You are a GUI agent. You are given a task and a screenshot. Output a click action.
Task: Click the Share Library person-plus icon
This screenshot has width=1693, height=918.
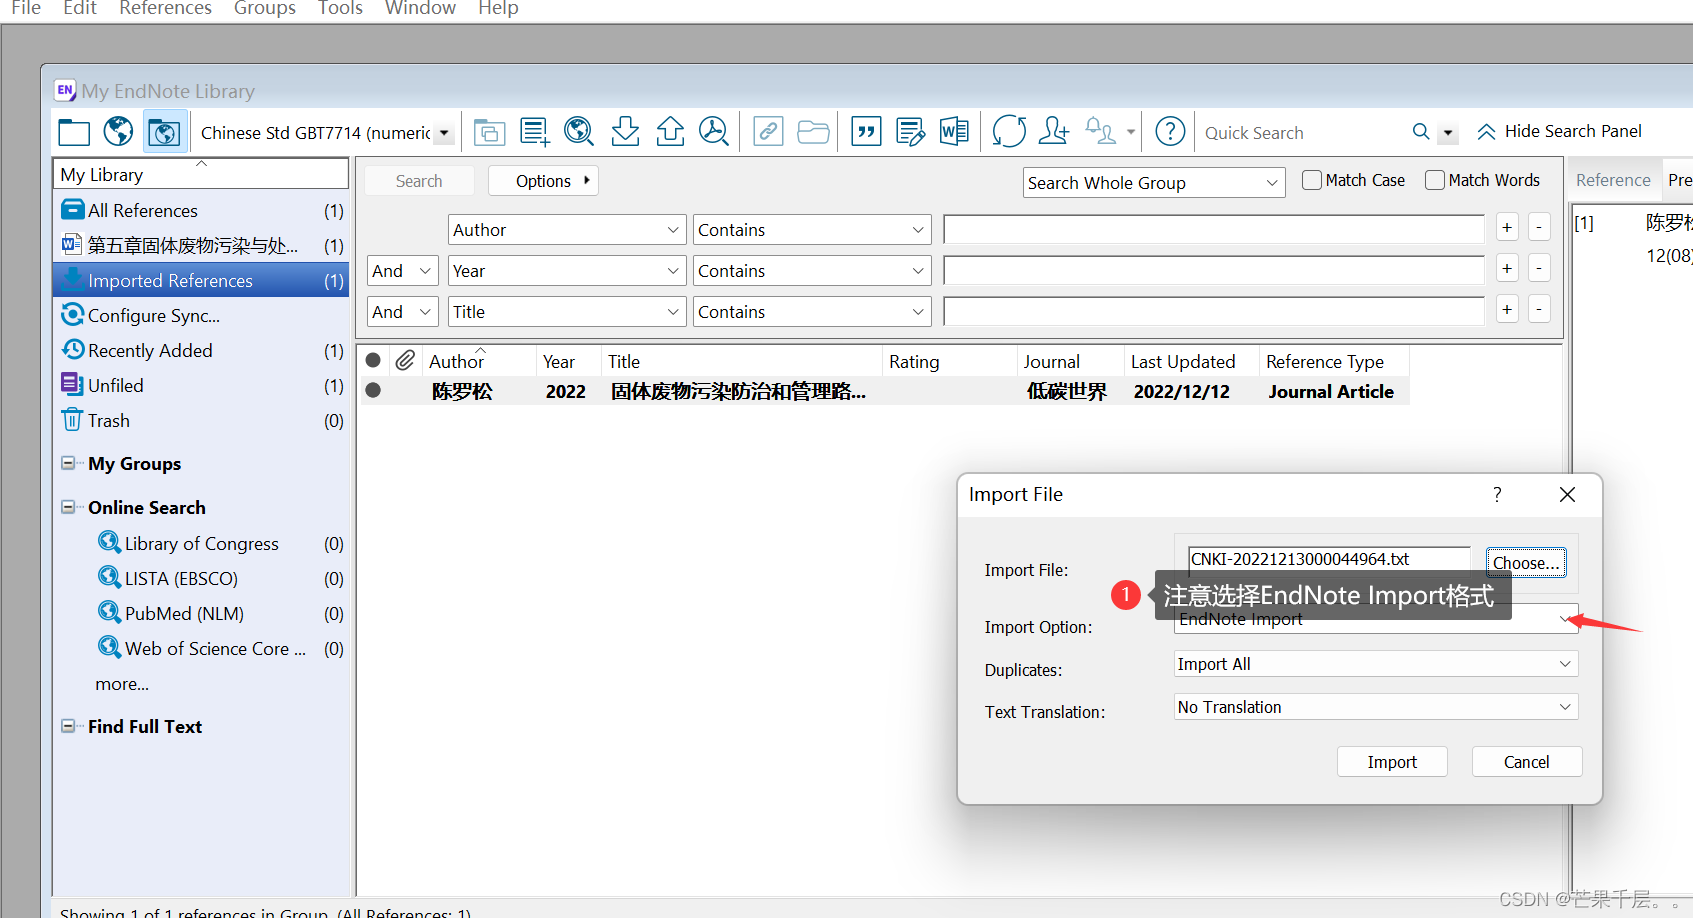[x=1054, y=131]
